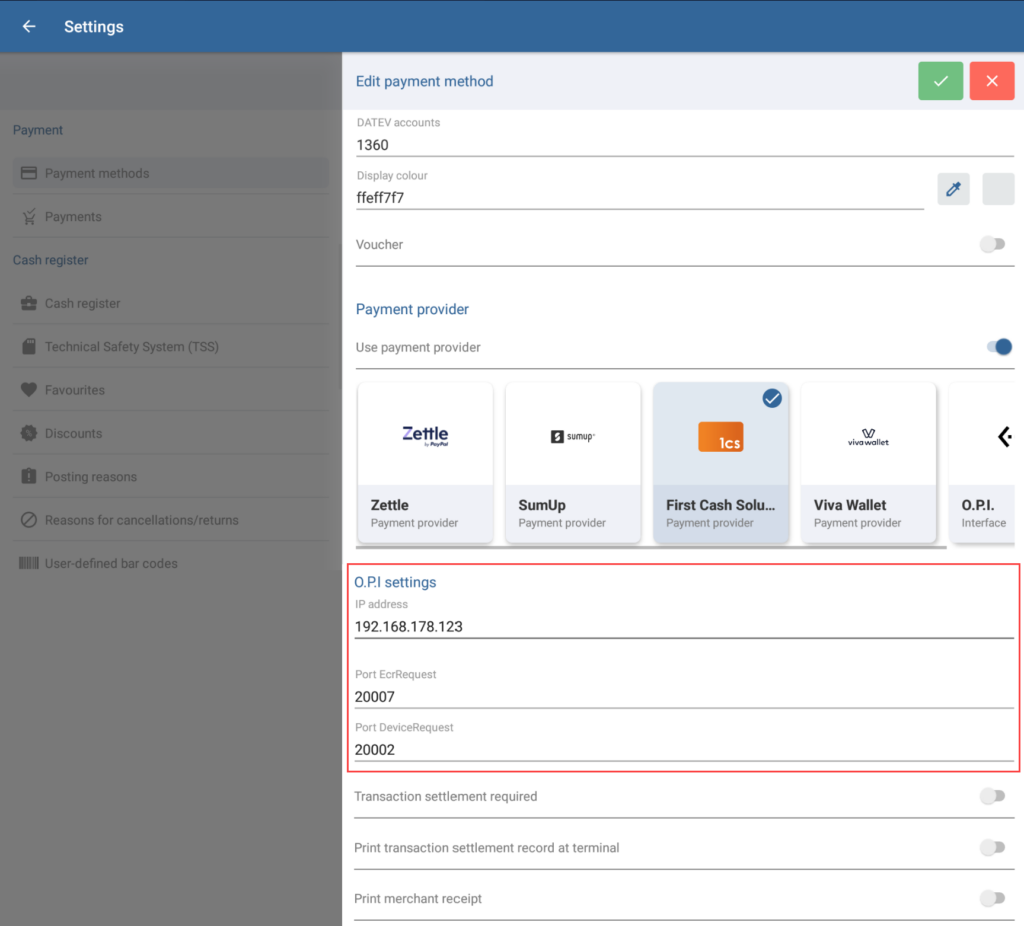1024x926 pixels.
Task: Click the back arrow in Settings header
Action: tap(29, 27)
